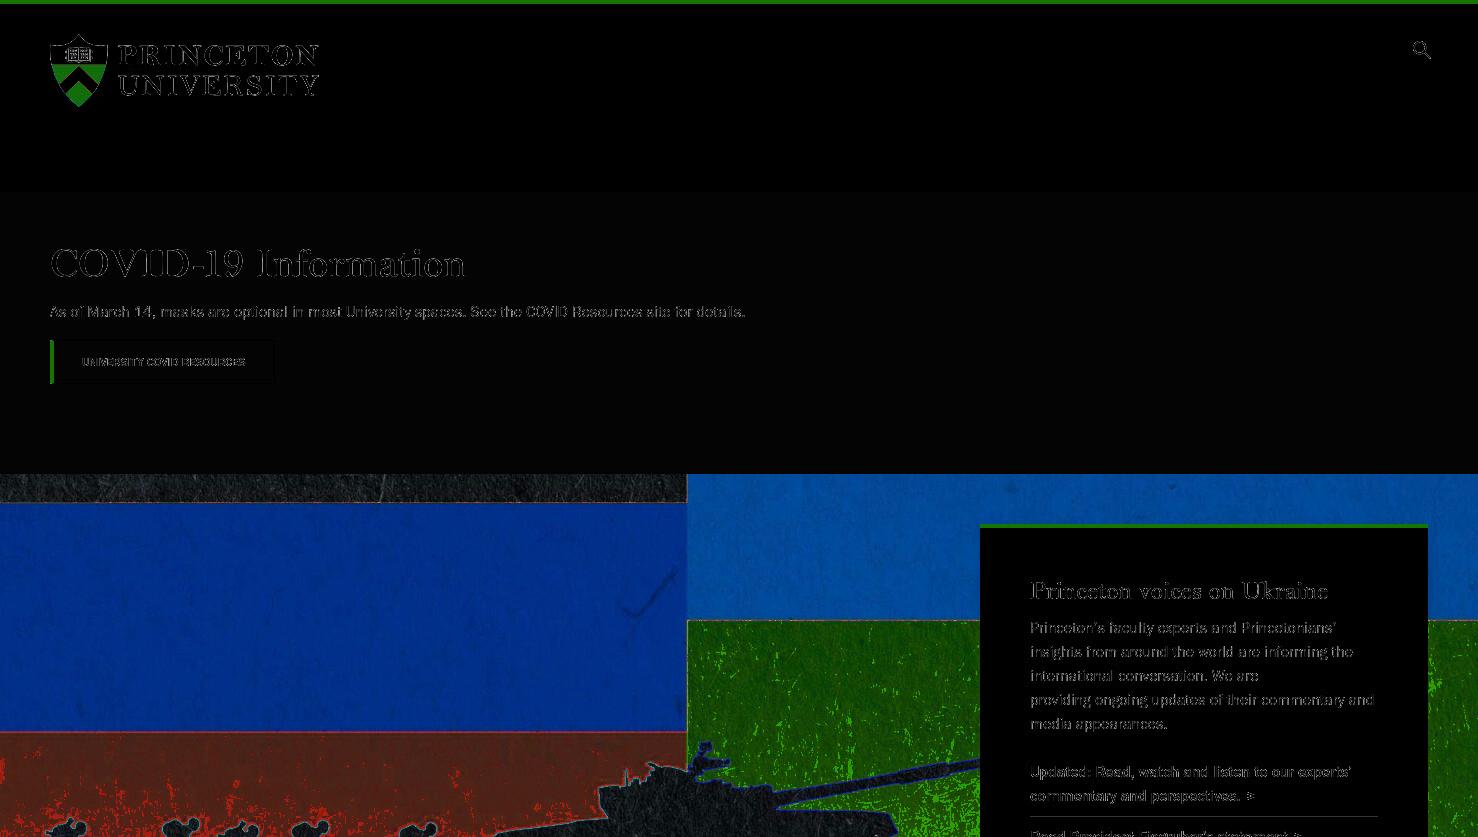The image size is (1478, 837).
Task: Click the tank silhouette hero image
Action: pyautogui.click(x=739, y=655)
